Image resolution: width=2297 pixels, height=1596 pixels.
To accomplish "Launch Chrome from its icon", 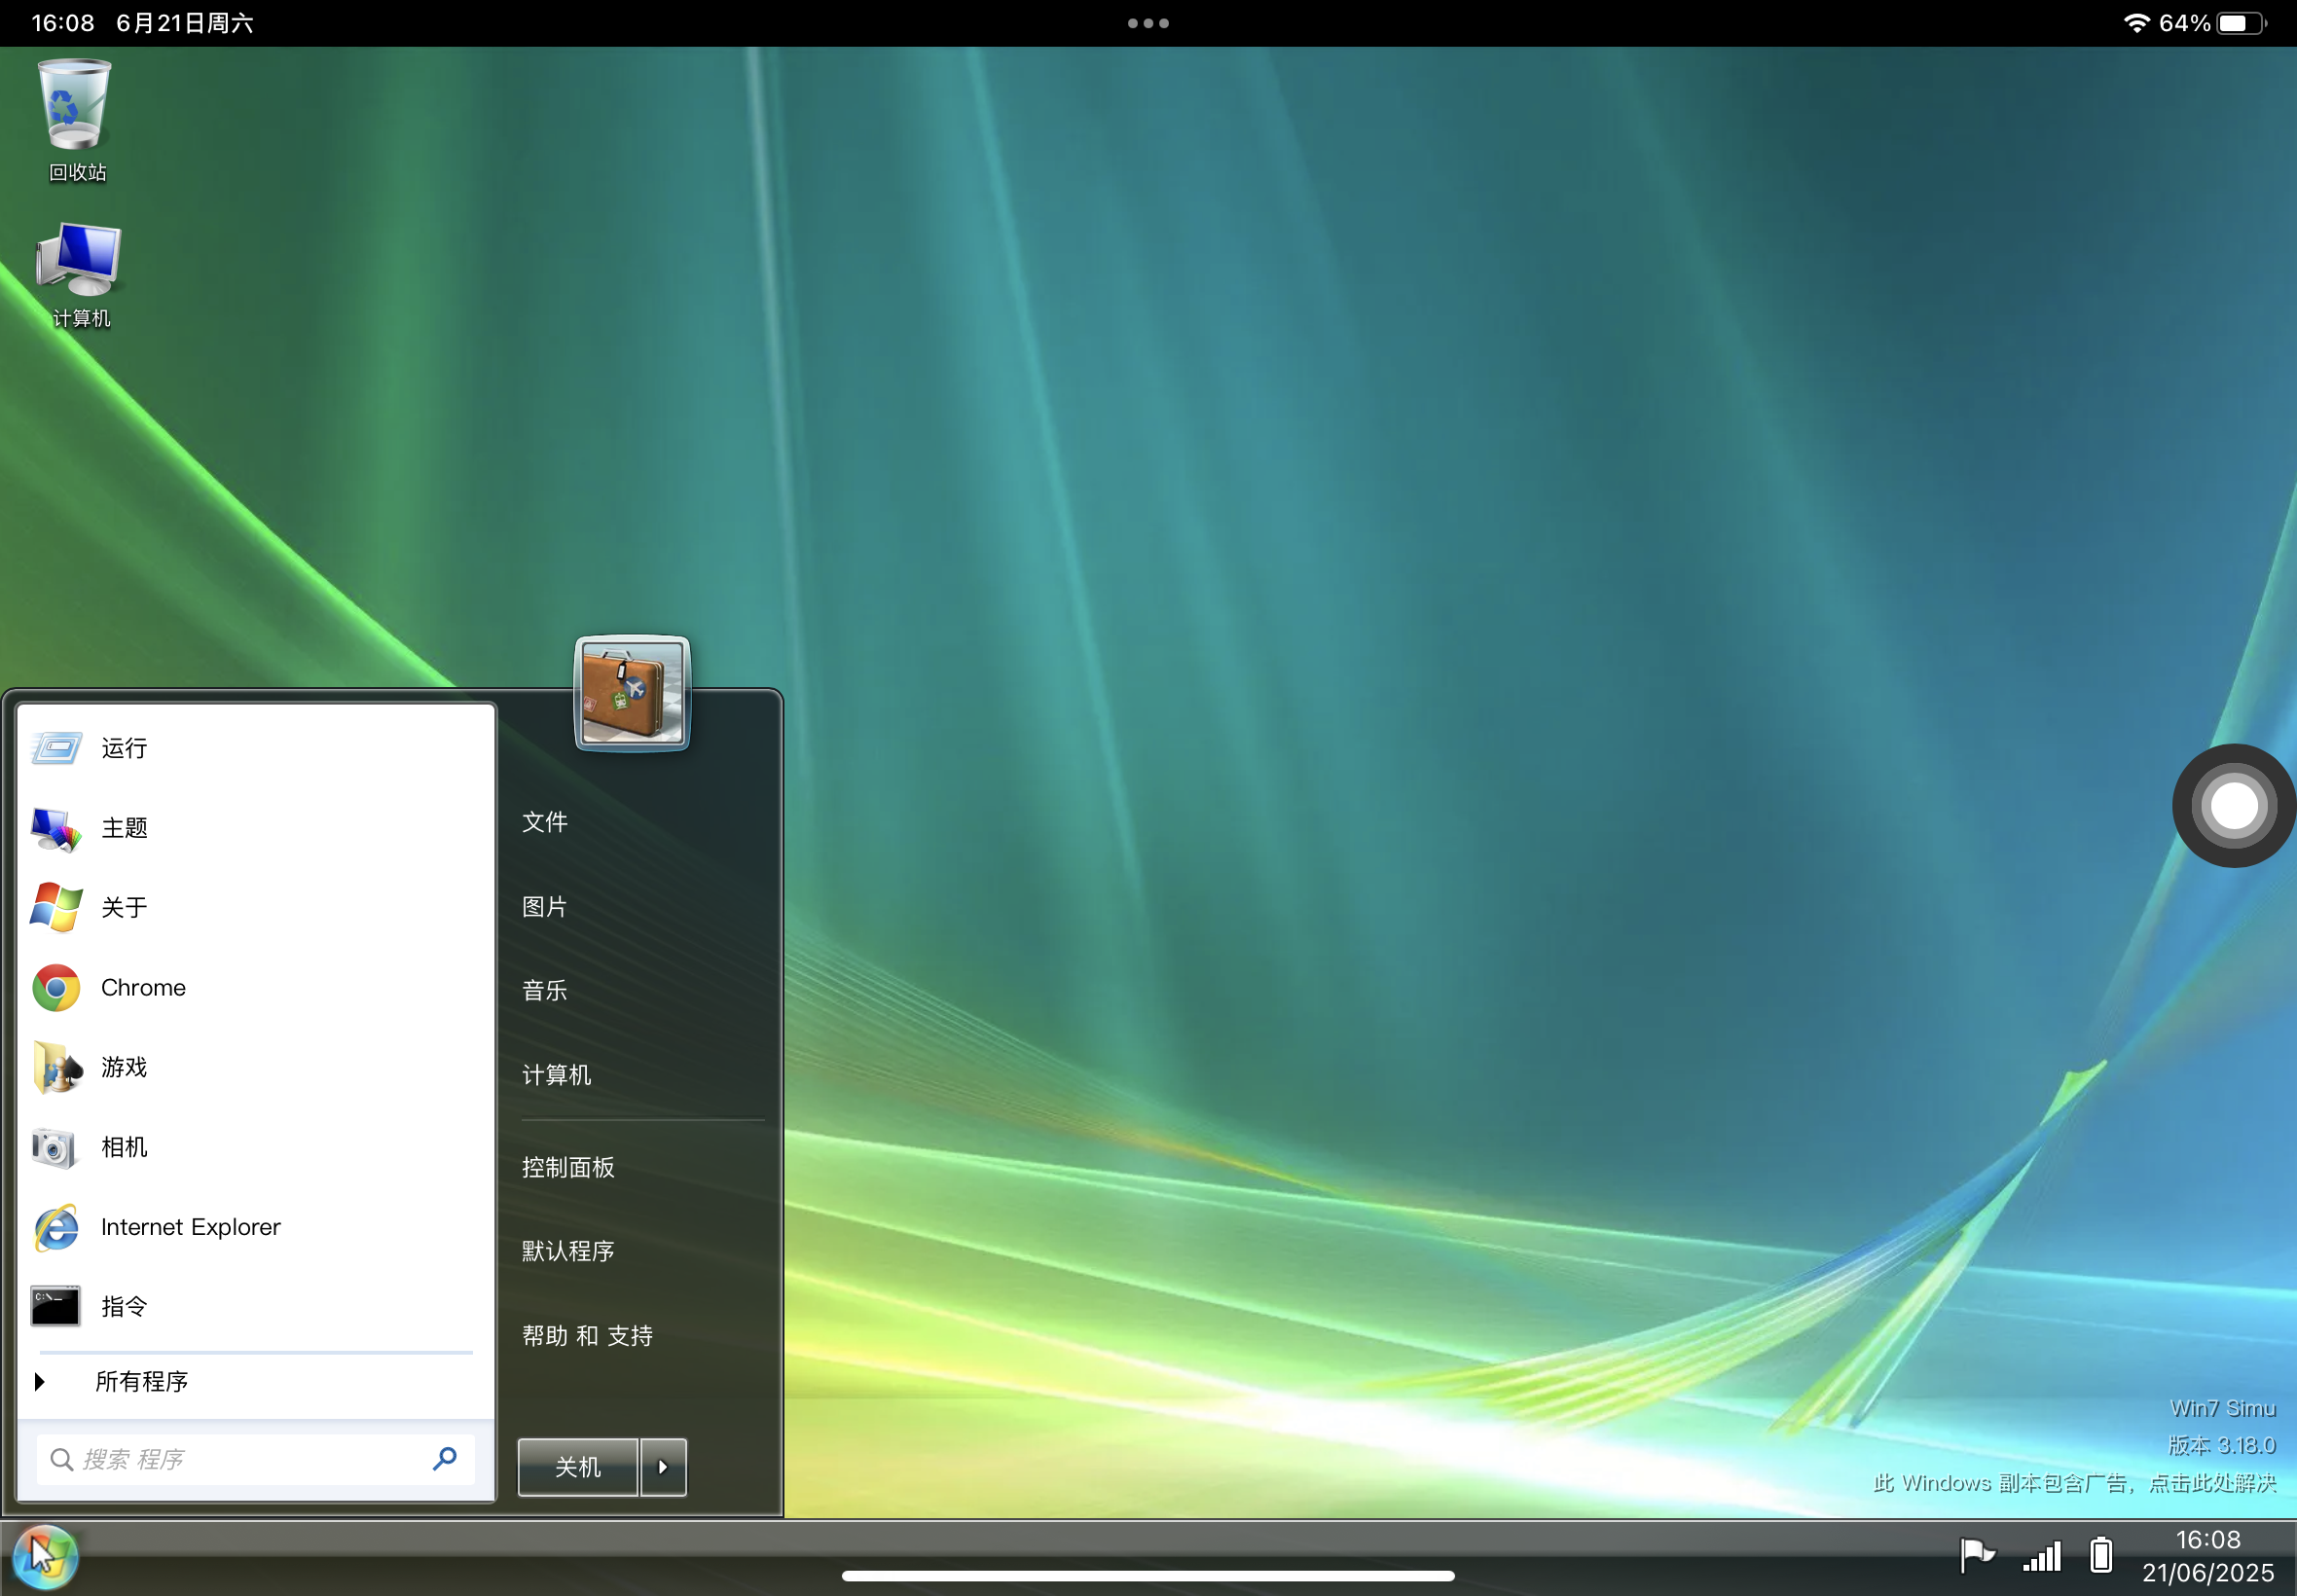I will [x=56, y=987].
